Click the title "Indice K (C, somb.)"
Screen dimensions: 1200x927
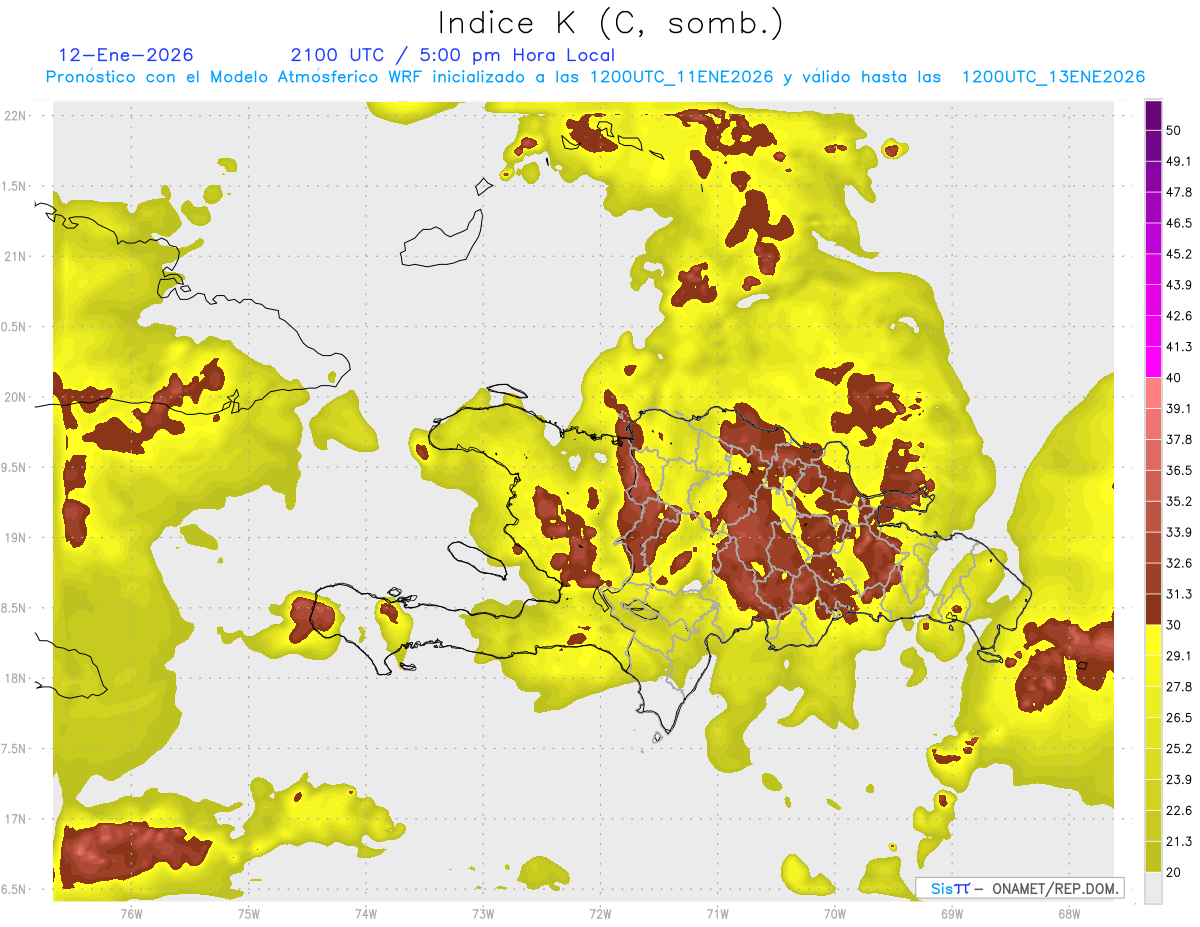[611, 23]
